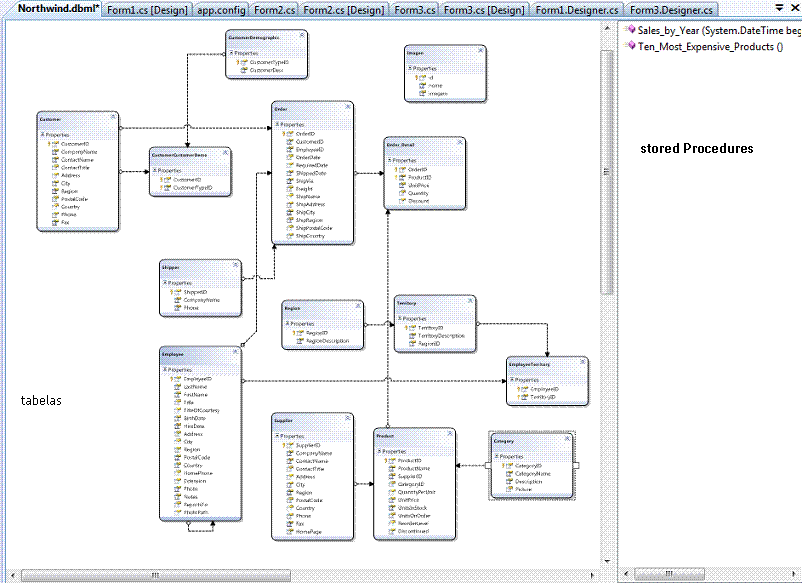Collapse the Category entity using its chevron

[567, 439]
